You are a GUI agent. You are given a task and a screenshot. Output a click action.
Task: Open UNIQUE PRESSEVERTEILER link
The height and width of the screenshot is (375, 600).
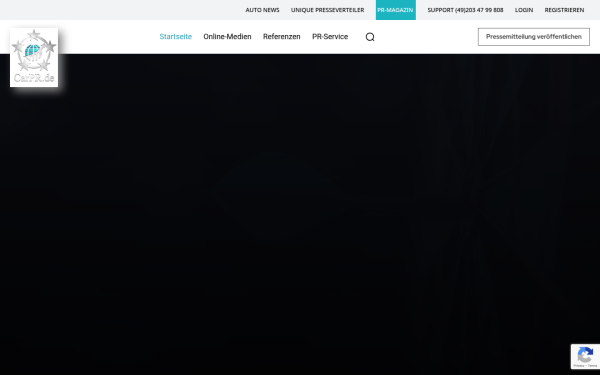tap(328, 10)
